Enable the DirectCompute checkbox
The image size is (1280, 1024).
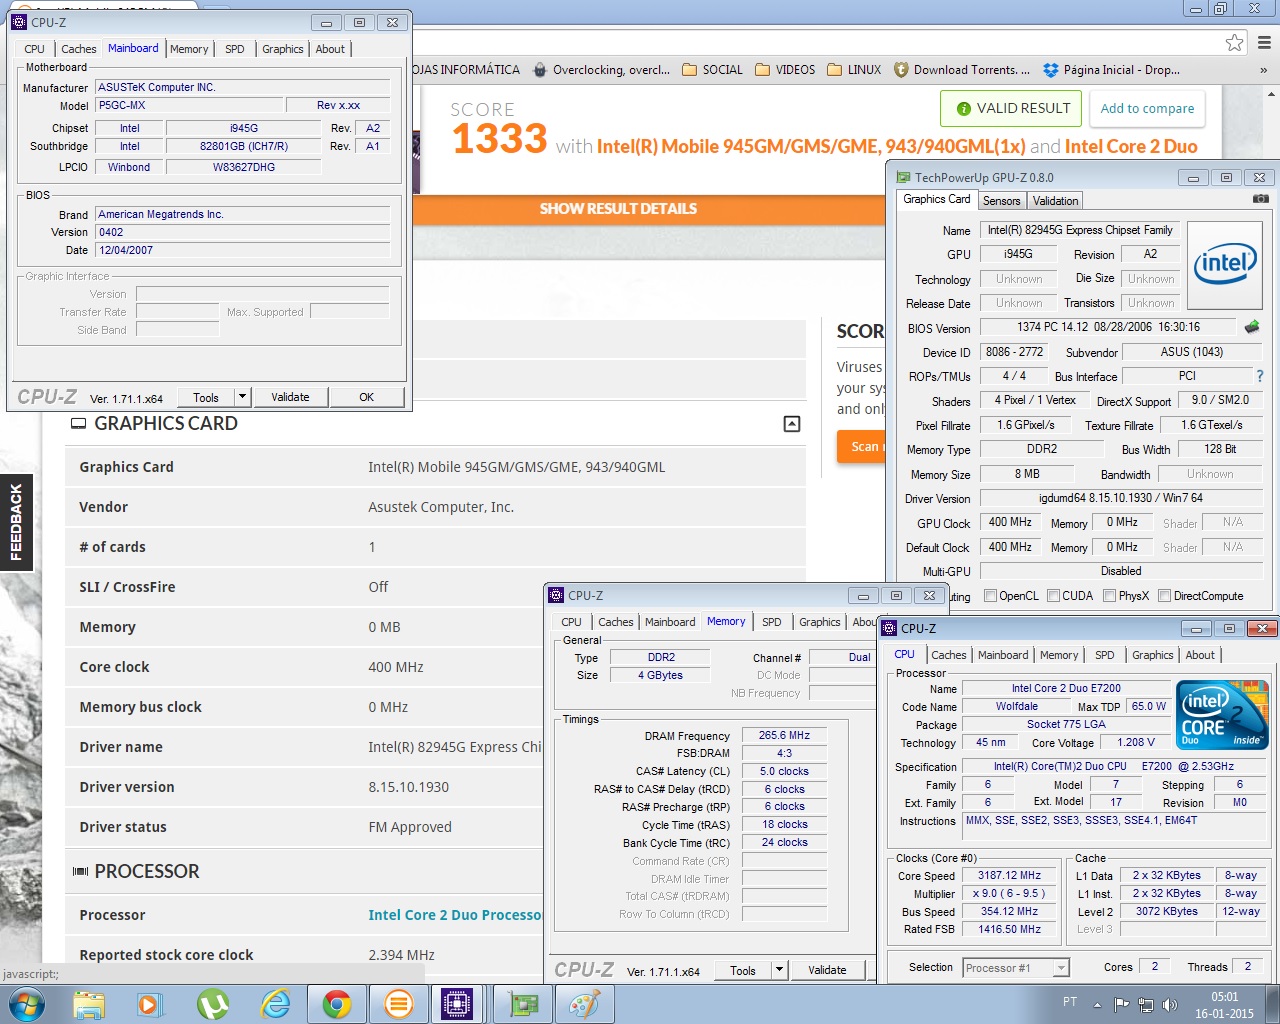pyautogui.click(x=1164, y=596)
